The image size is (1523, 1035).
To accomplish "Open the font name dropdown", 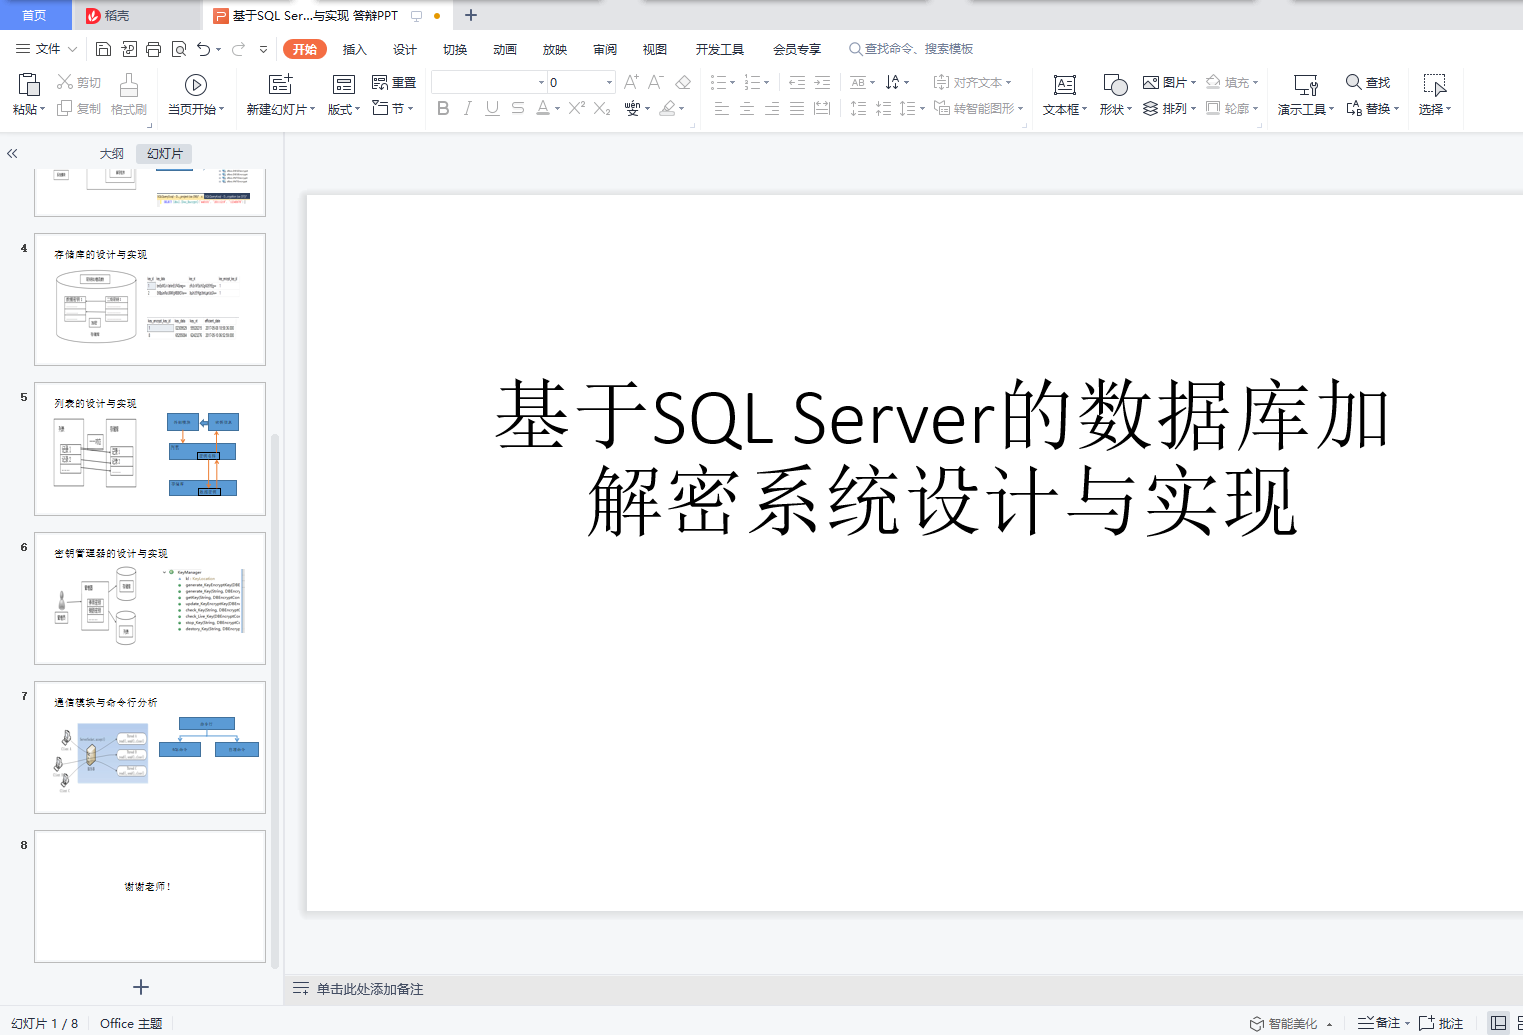I will click(x=542, y=82).
